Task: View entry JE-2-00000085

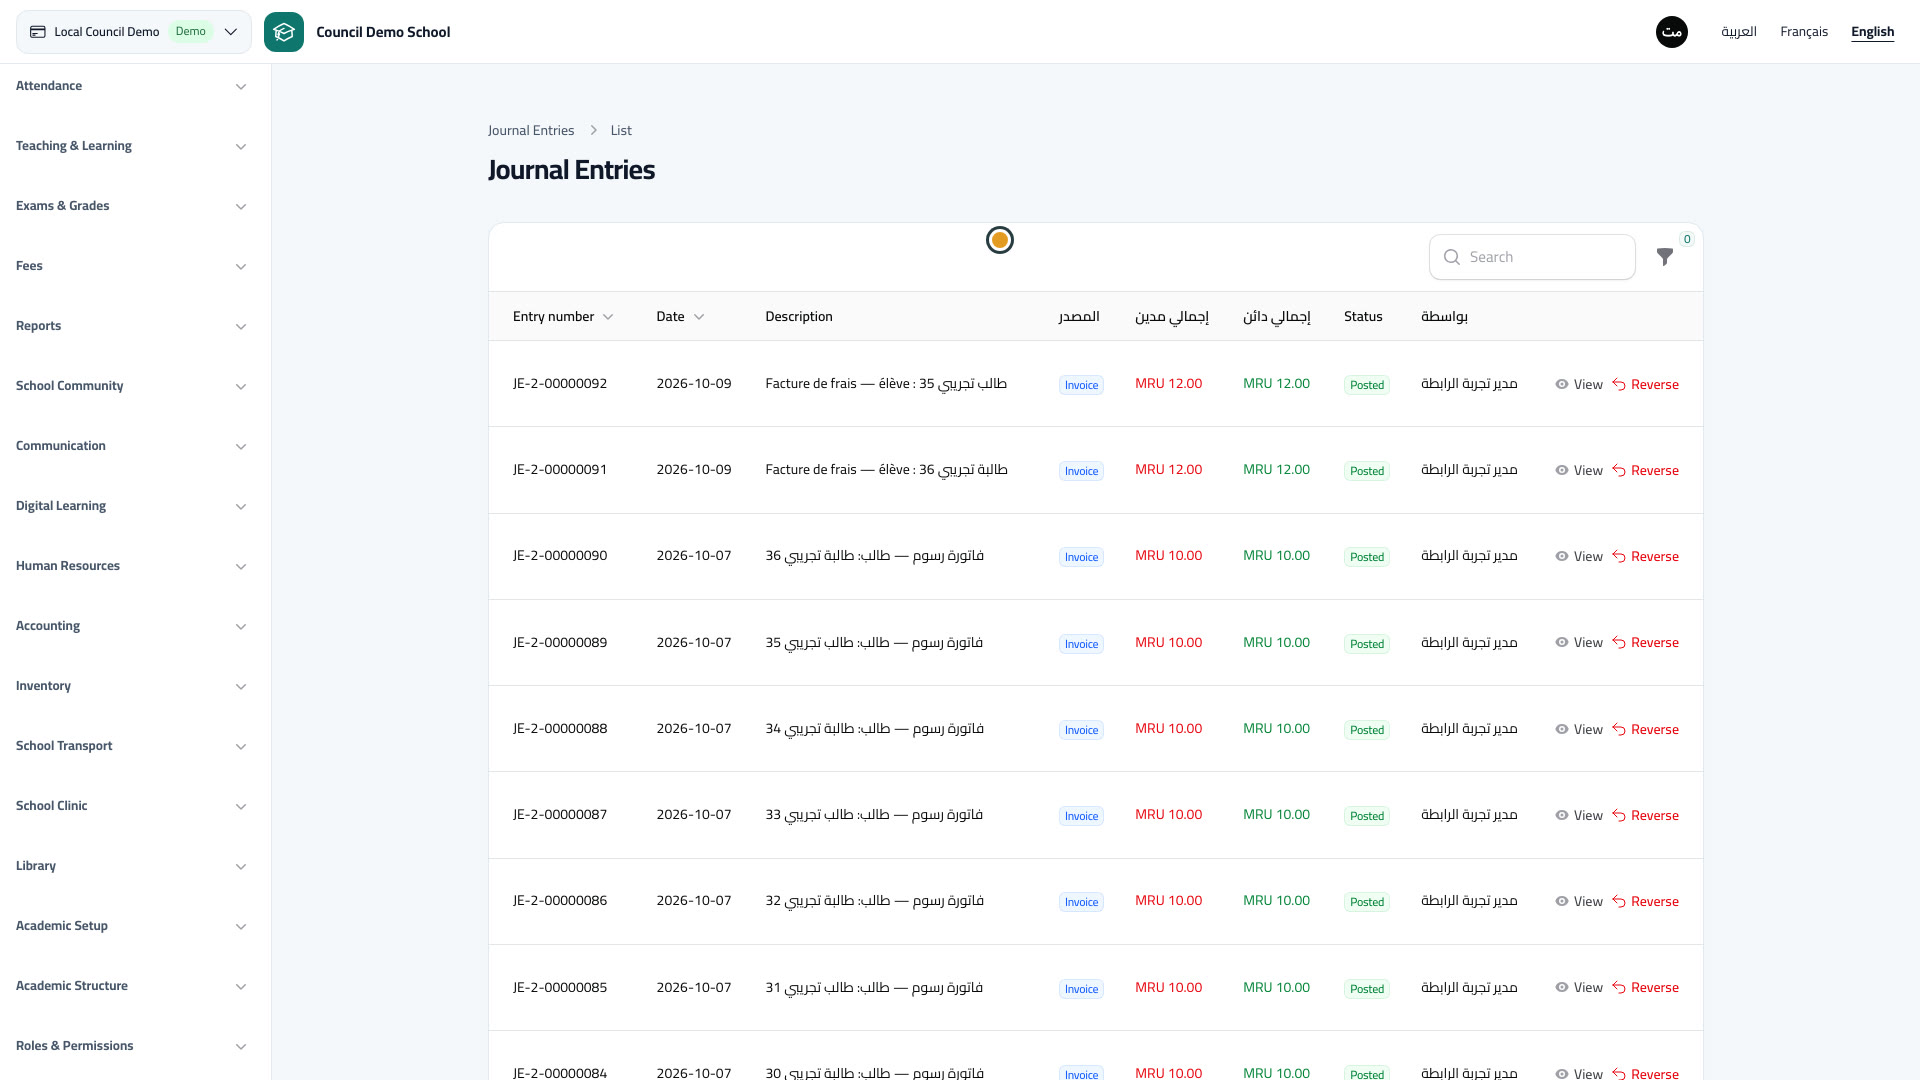Action: click(x=1579, y=987)
